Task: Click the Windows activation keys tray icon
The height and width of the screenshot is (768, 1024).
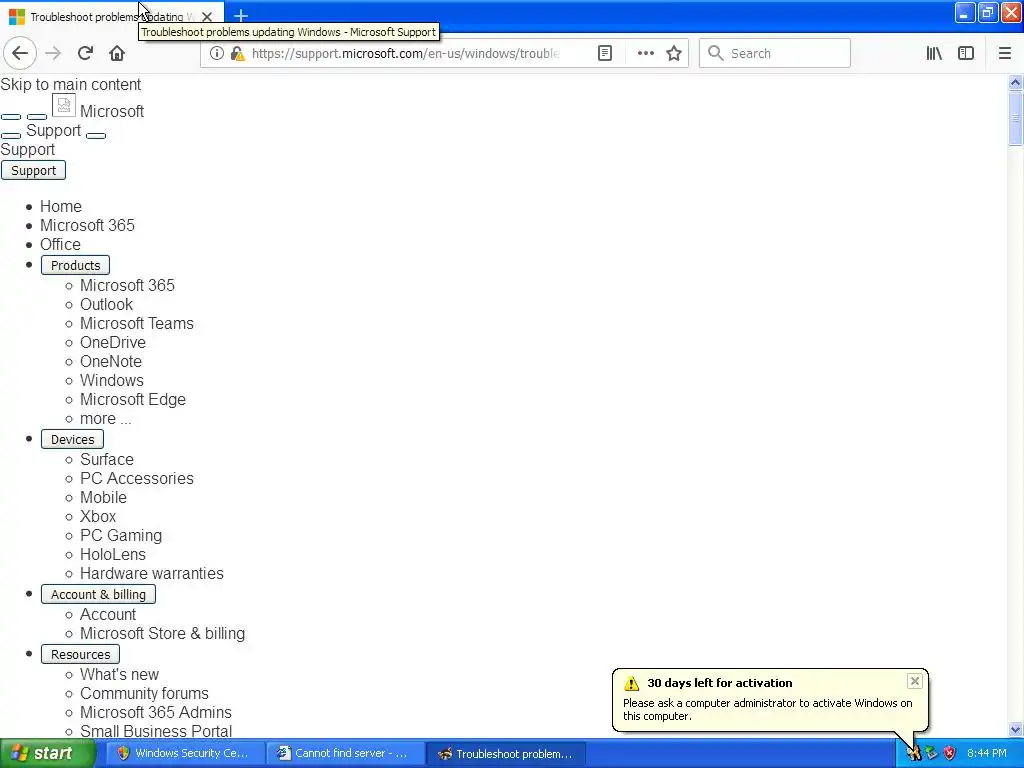Action: coord(914,754)
